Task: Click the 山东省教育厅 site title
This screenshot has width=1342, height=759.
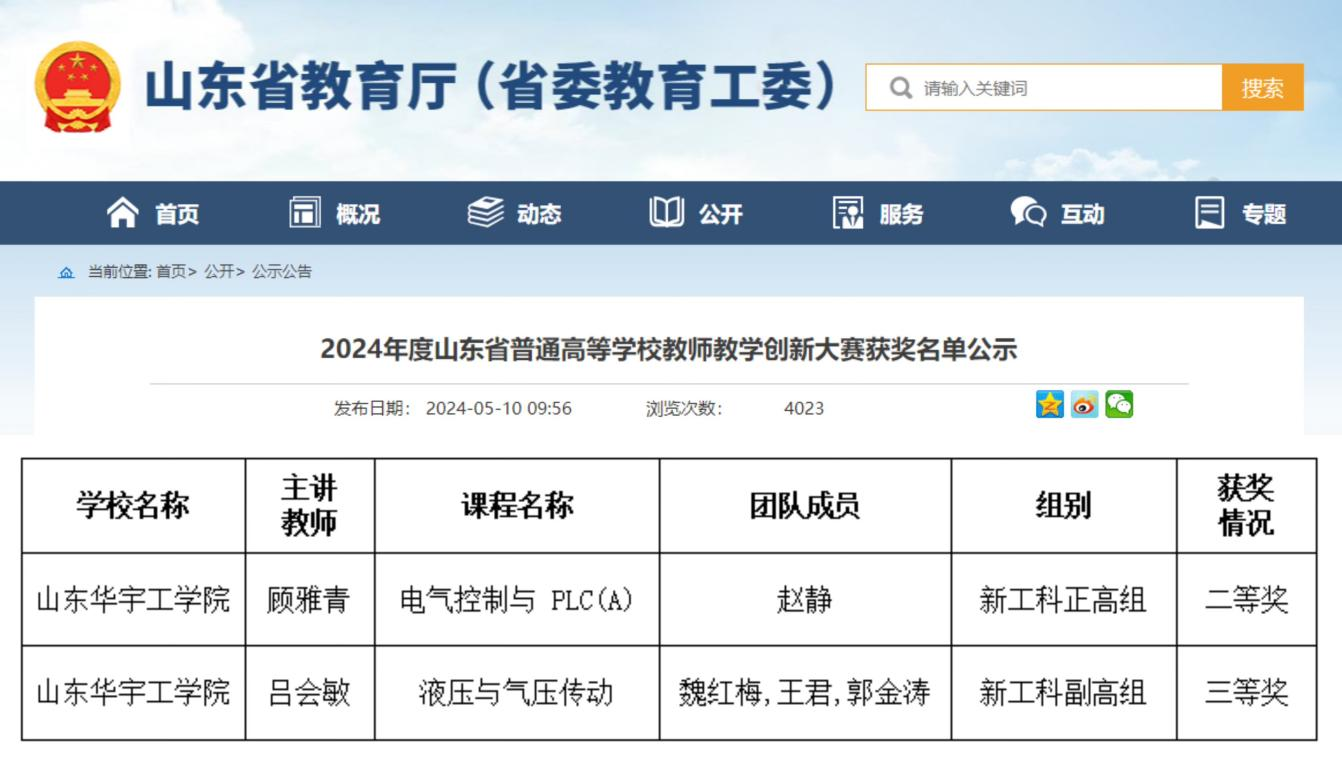Action: point(490,87)
